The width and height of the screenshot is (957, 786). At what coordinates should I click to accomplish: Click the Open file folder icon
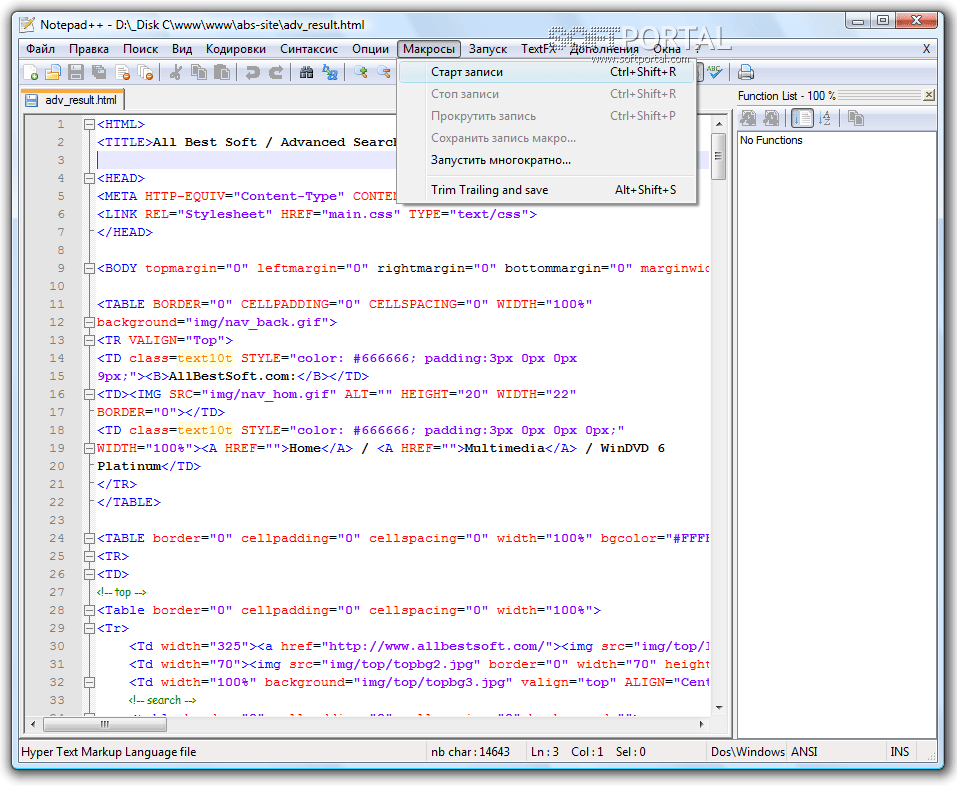[53, 72]
